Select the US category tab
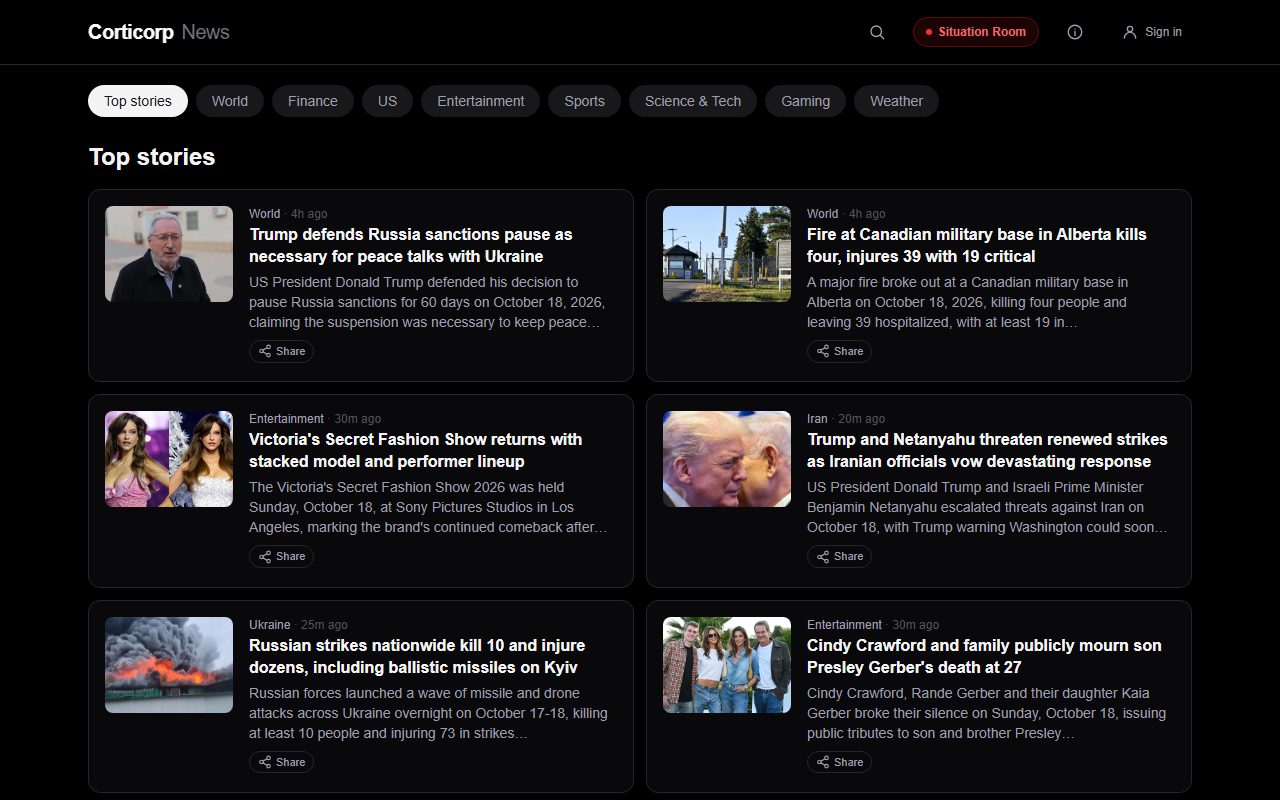Image resolution: width=1280 pixels, height=800 pixels. coord(387,101)
